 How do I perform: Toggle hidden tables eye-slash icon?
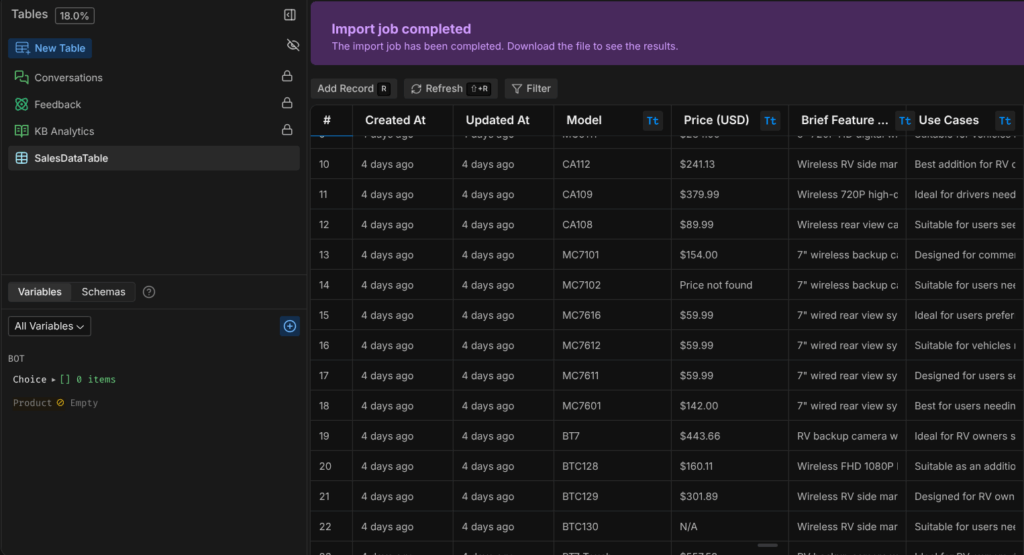tap(293, 45)
